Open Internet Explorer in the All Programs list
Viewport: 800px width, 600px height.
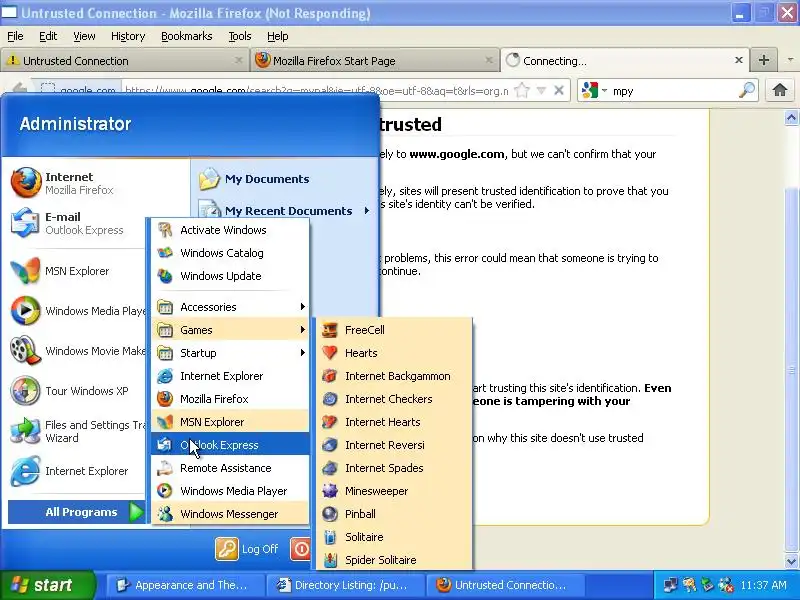[x=230, y=376]
